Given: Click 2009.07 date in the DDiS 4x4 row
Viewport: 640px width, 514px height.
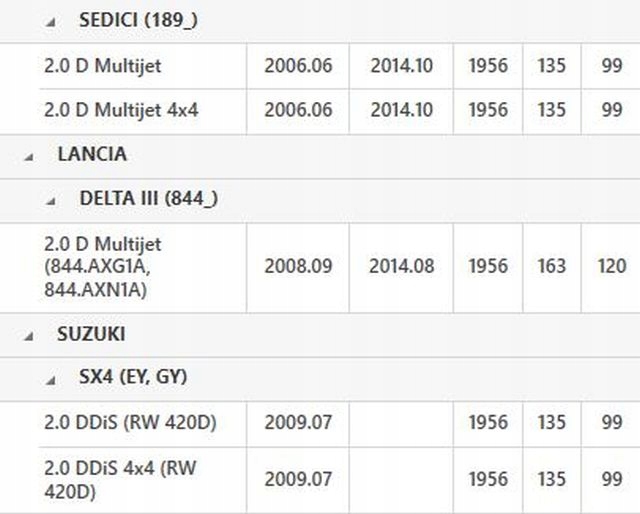Looking at the screenshot, I should click(298, 479).
